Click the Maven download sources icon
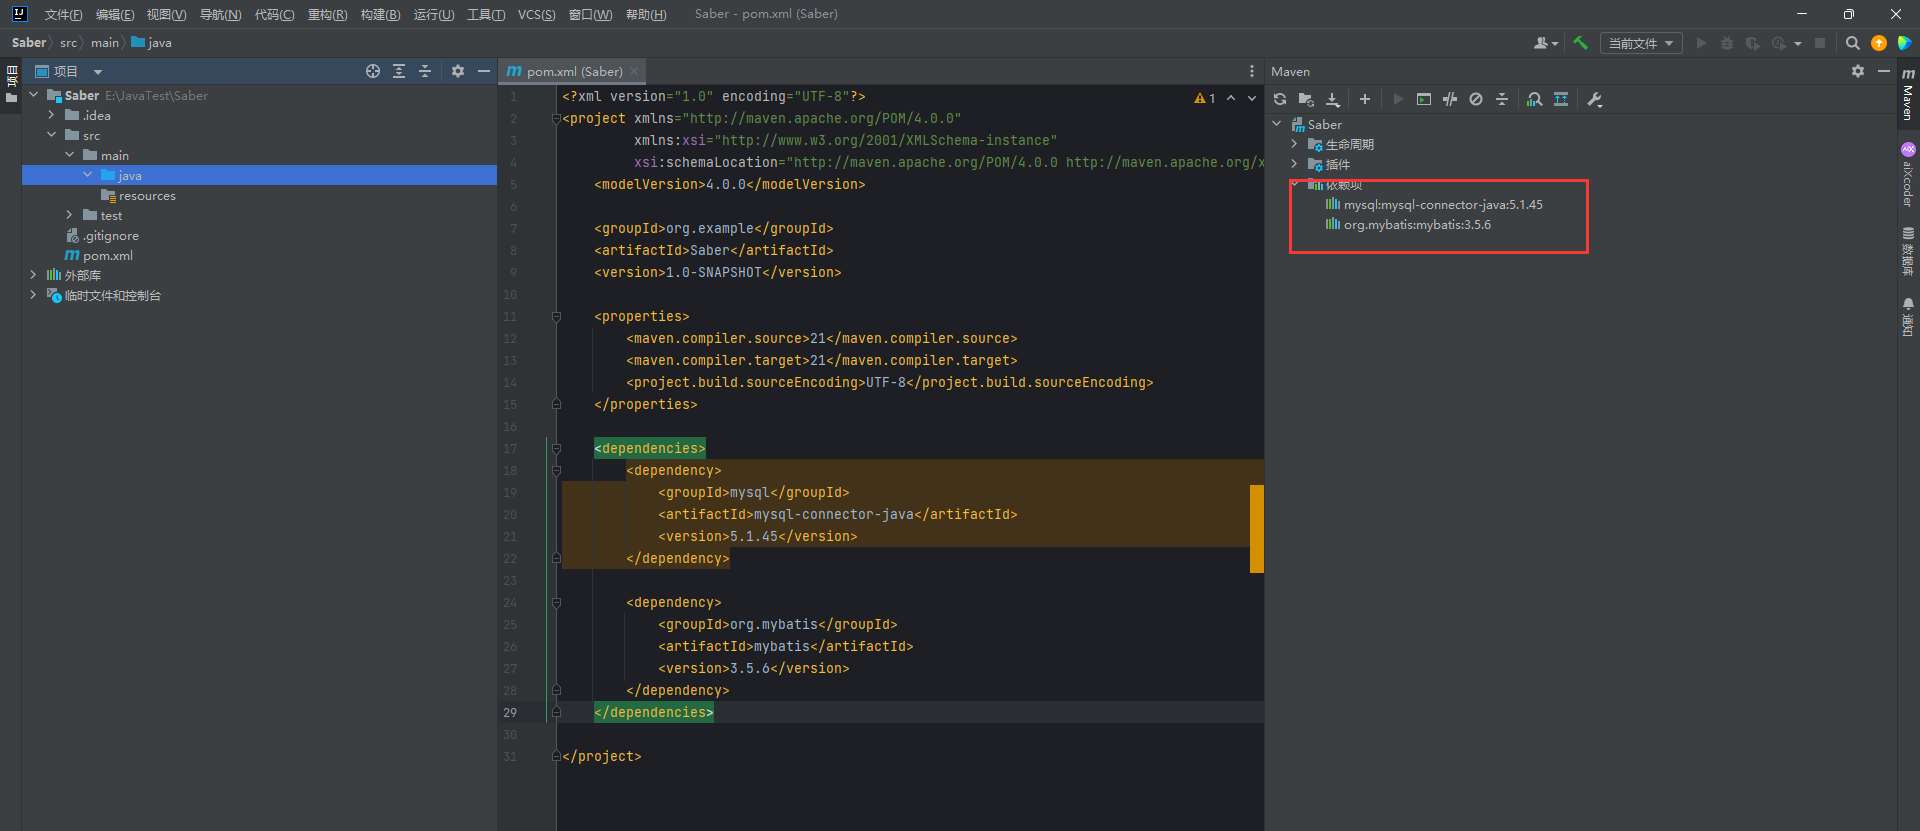This screenshot has width=1920, height=831. click(1333, 99)
